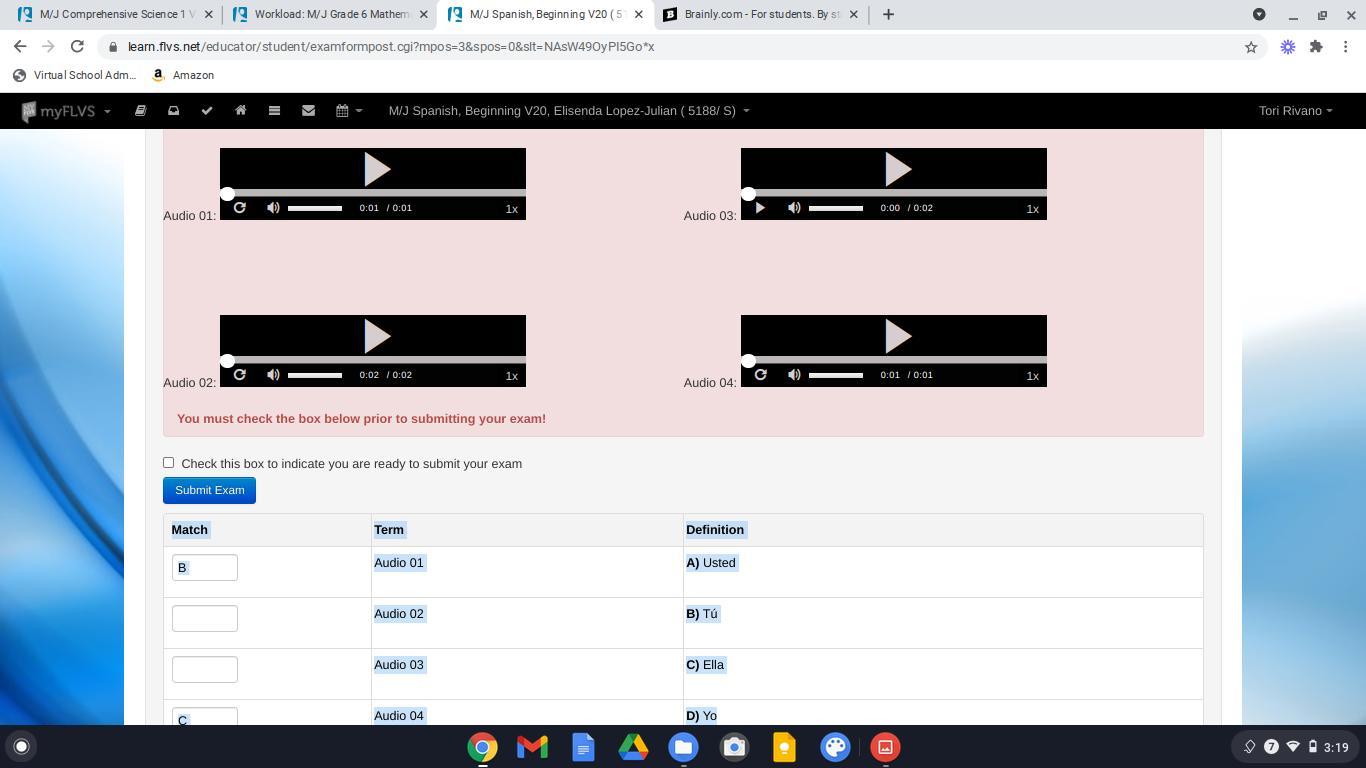Open the myFLVS logo menu

click(x=65, y=111)
